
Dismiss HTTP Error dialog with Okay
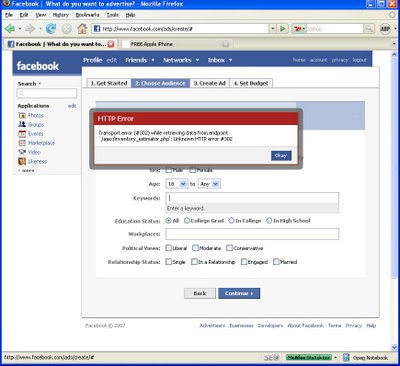point(281,156)
